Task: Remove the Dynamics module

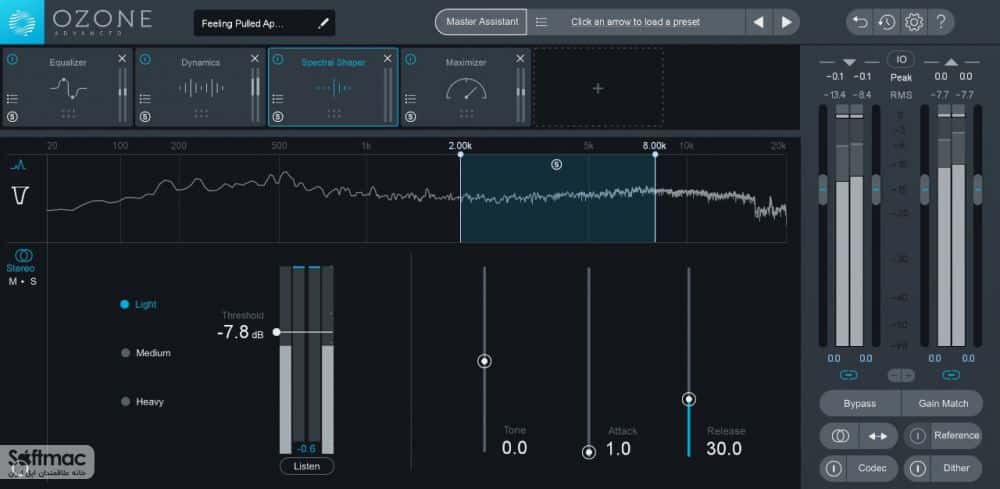Action: tap(255, 59)
